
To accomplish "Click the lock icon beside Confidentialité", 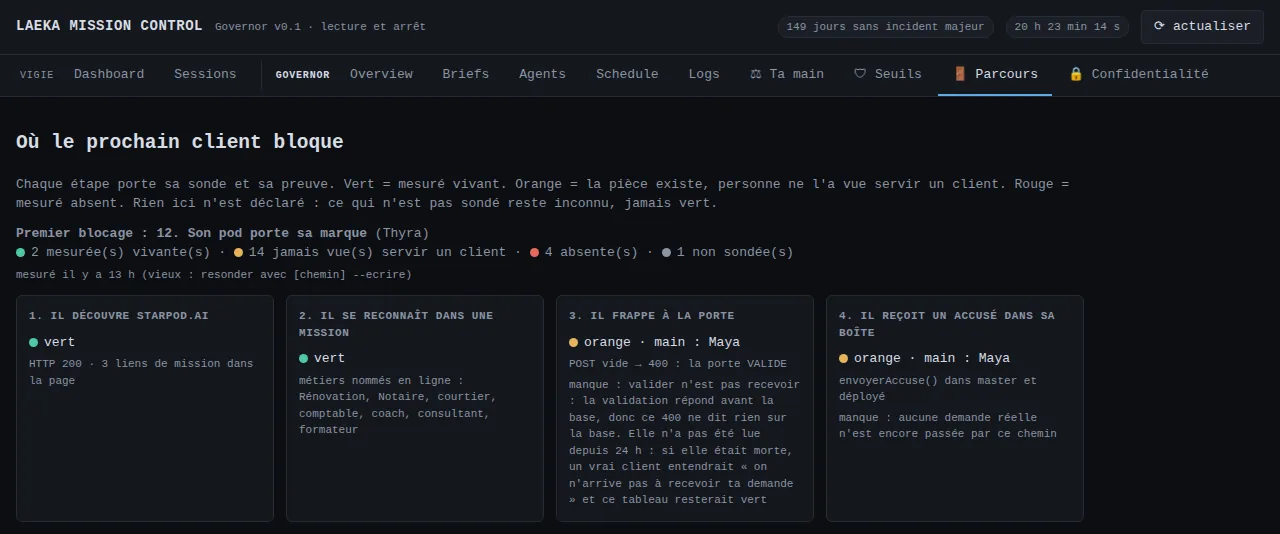I will (1076, 74).
